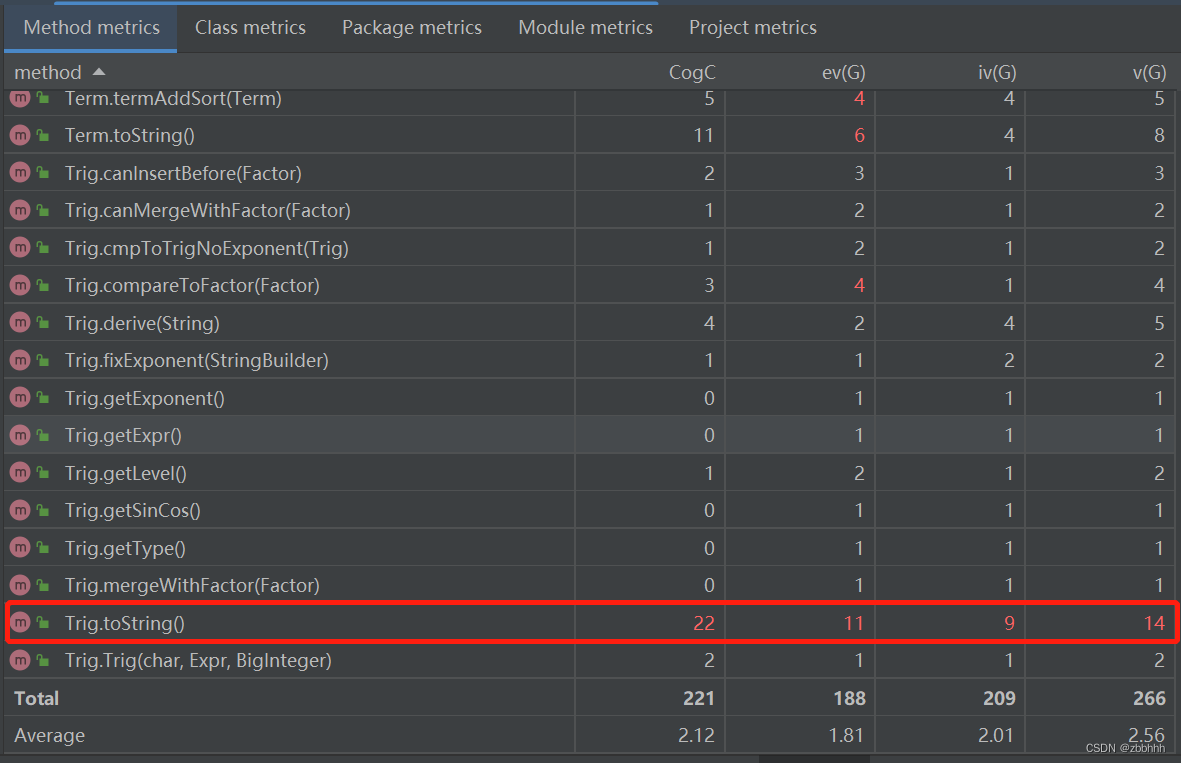Click method icon for Trig.canInsertBefore(Factor)
The width and height of the screenshot is (1181, 763).
20,172
